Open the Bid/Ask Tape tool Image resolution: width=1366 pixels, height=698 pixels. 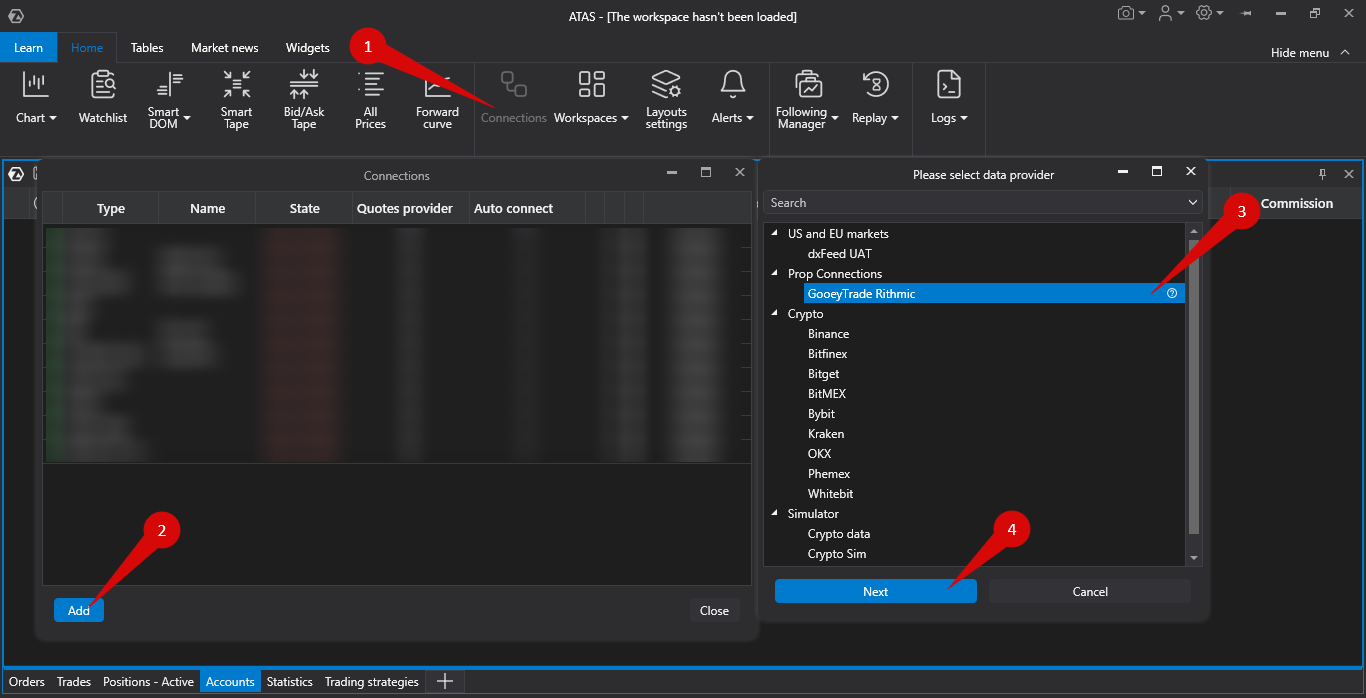click(x=304, y=100)
